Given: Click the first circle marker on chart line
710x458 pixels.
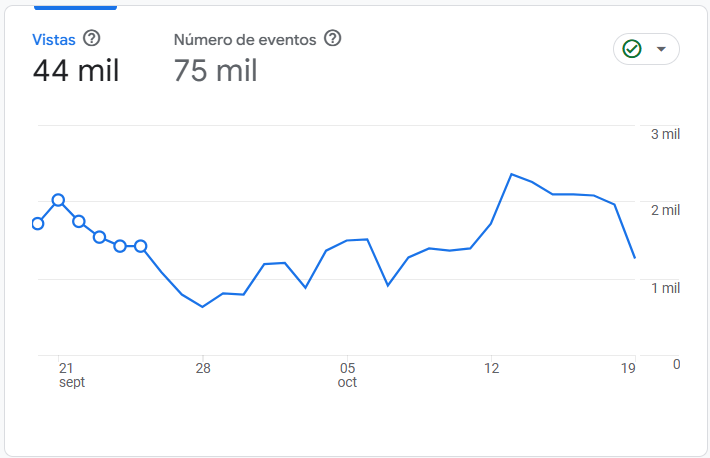Looking at the screenshot, I should [38, 224].
